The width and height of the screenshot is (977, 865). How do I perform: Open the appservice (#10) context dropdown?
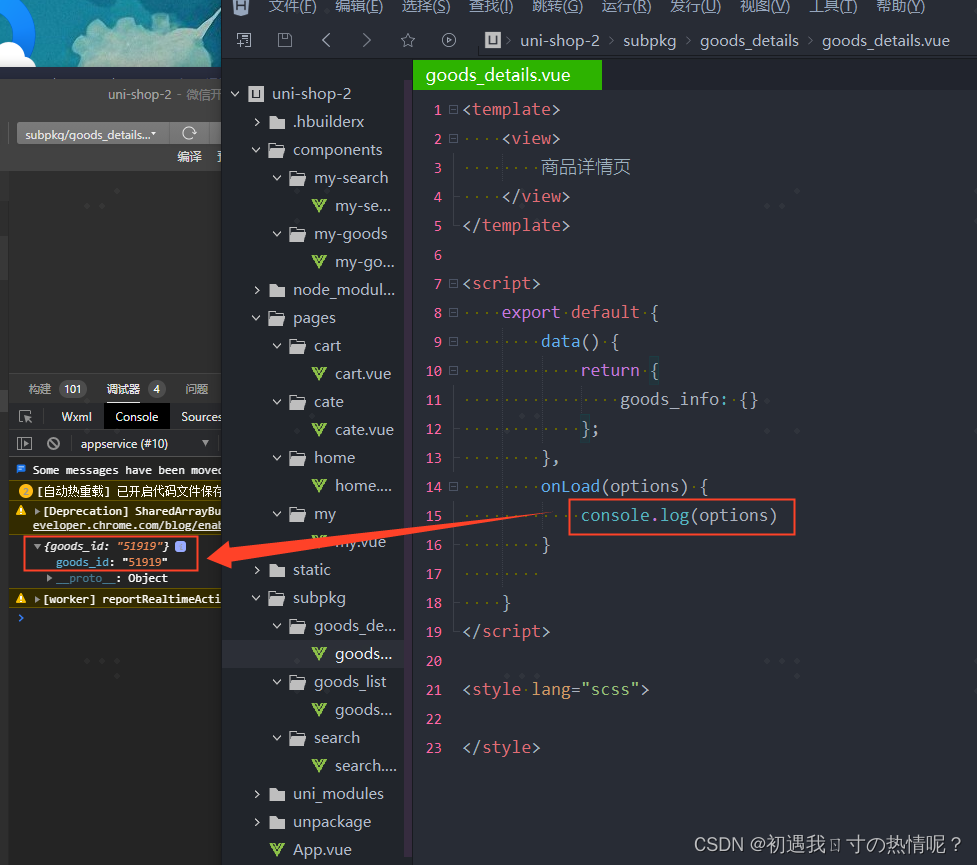pos(145,444)
